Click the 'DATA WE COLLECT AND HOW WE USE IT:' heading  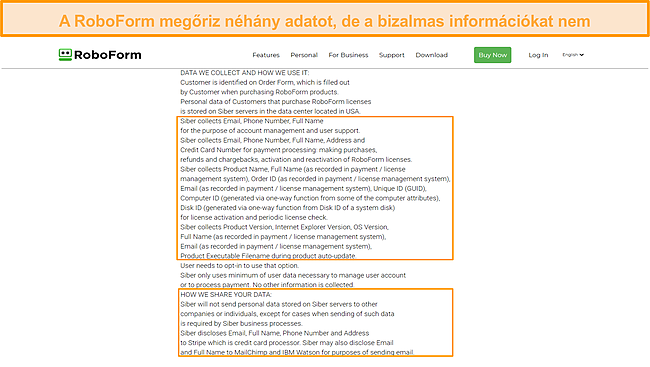(x=245, y=73)
